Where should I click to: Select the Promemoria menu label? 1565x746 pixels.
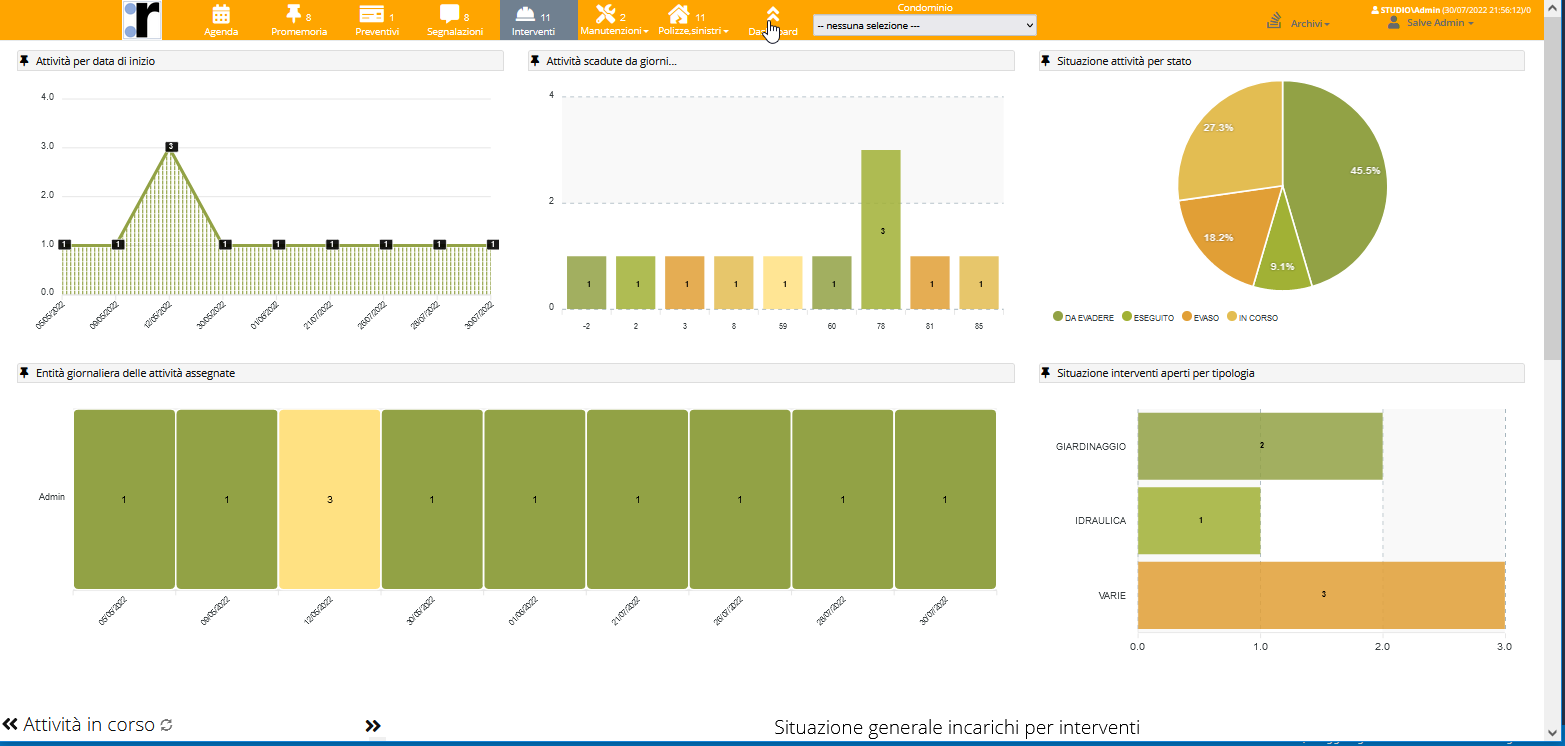click(299, 32)
